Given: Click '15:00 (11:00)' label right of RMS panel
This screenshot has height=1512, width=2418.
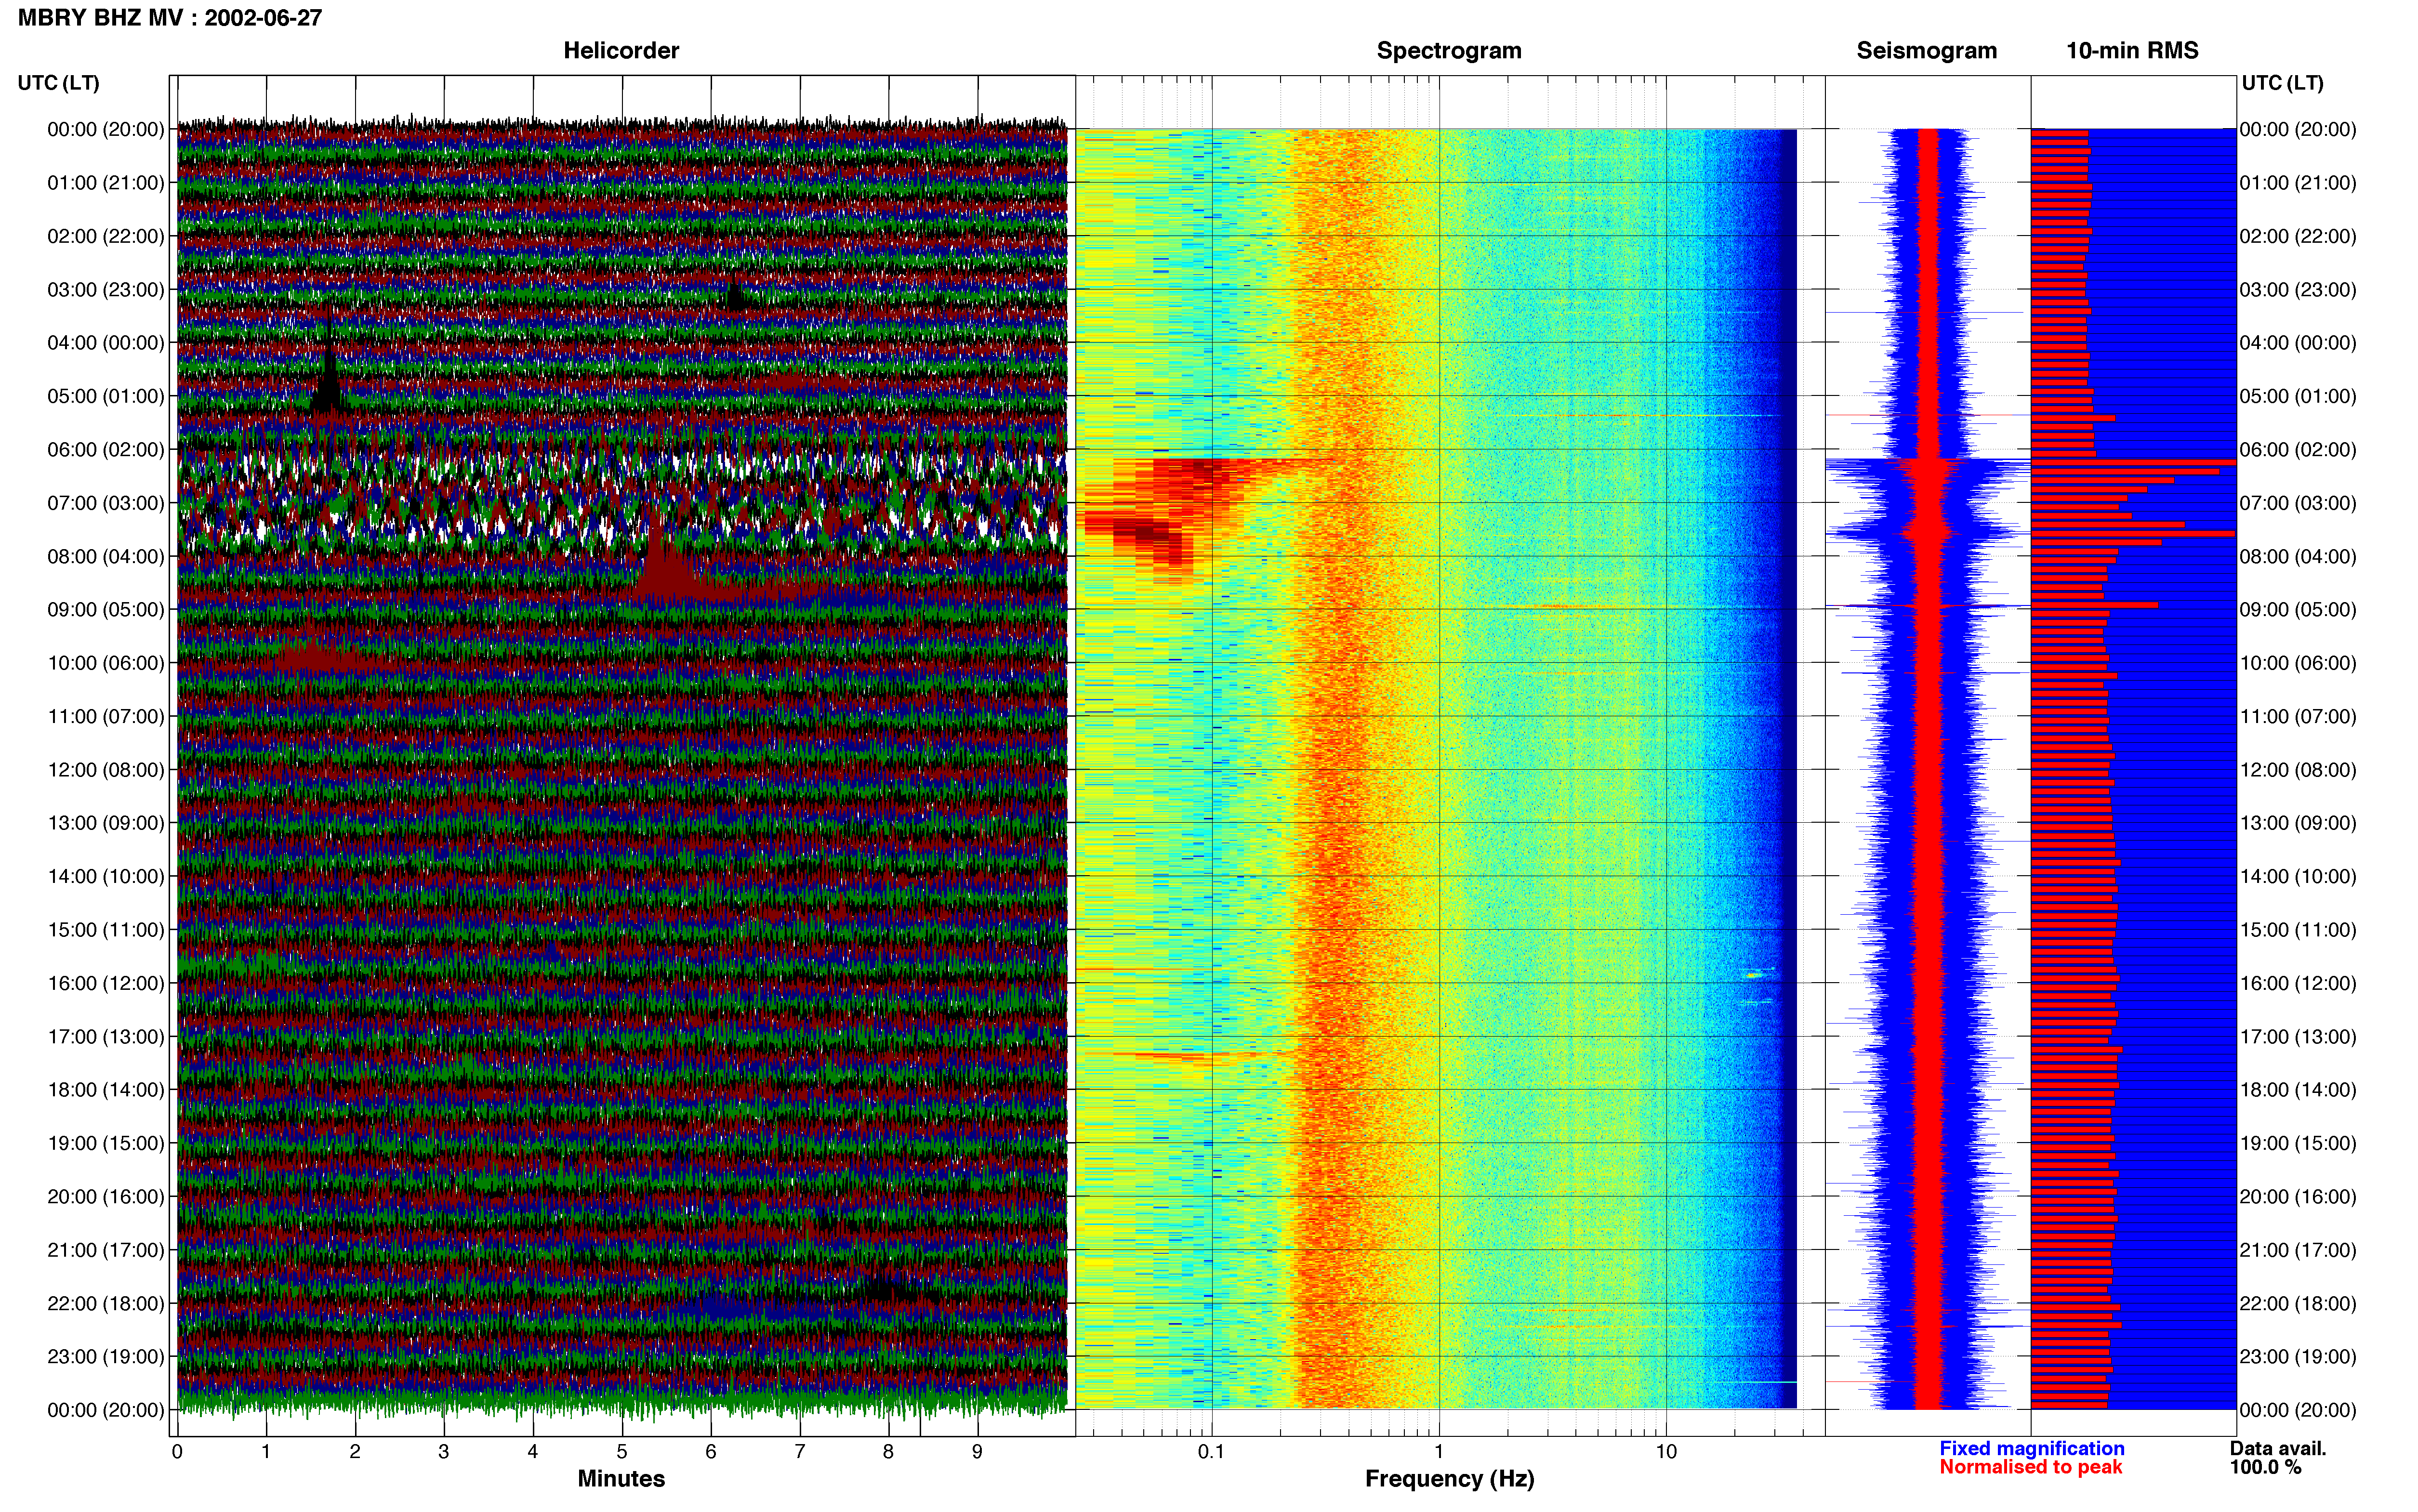Looking at the screenshot, I should (2298, 930).
